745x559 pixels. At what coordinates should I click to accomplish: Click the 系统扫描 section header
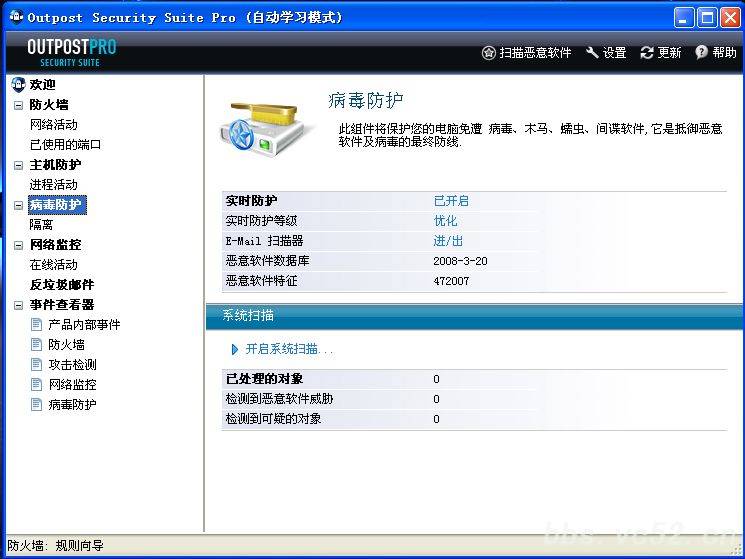(x=474, y=315)
